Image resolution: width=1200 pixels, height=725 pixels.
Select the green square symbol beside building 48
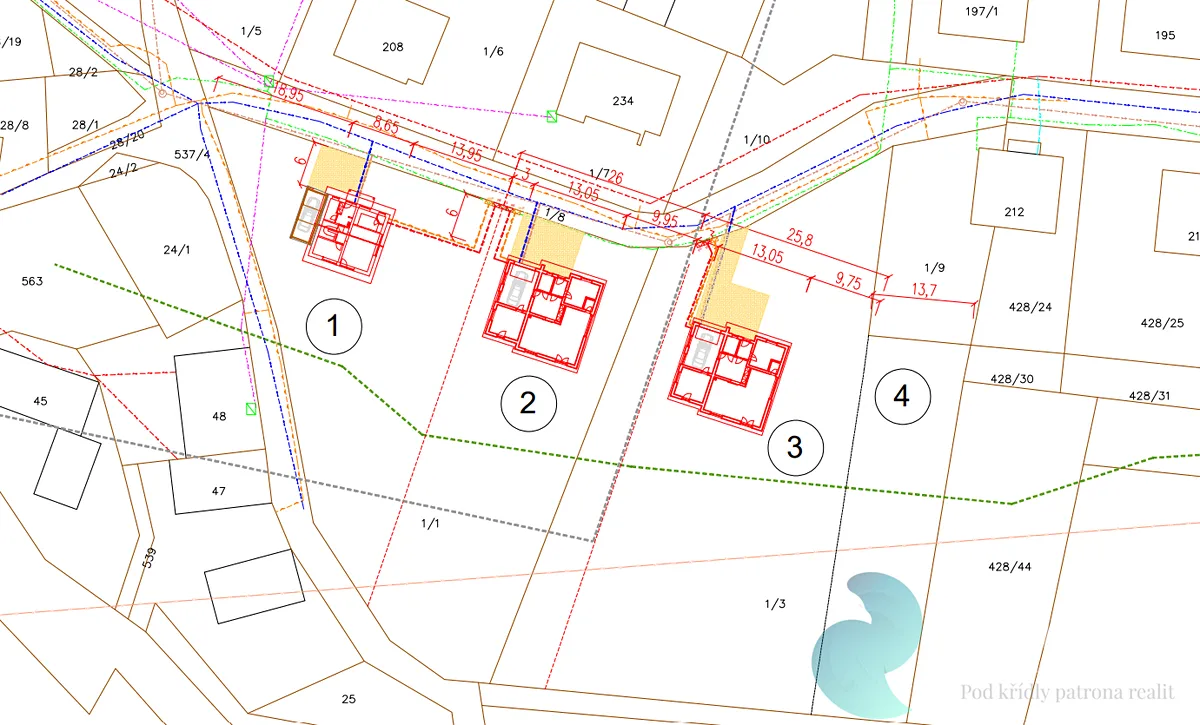pyautogui.click(x=251, y=408)
